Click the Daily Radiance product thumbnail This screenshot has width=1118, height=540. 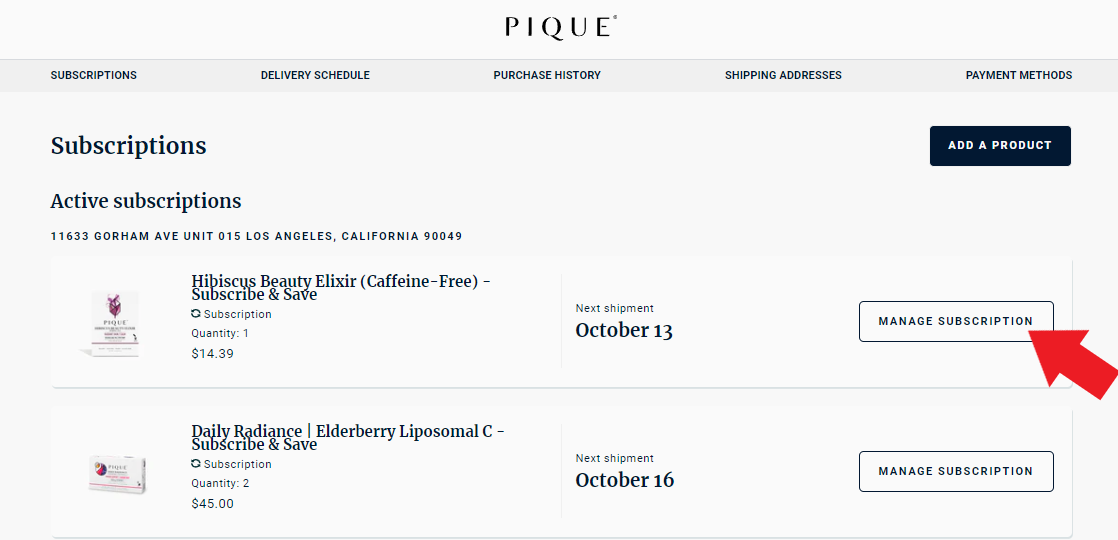[118, 473]
